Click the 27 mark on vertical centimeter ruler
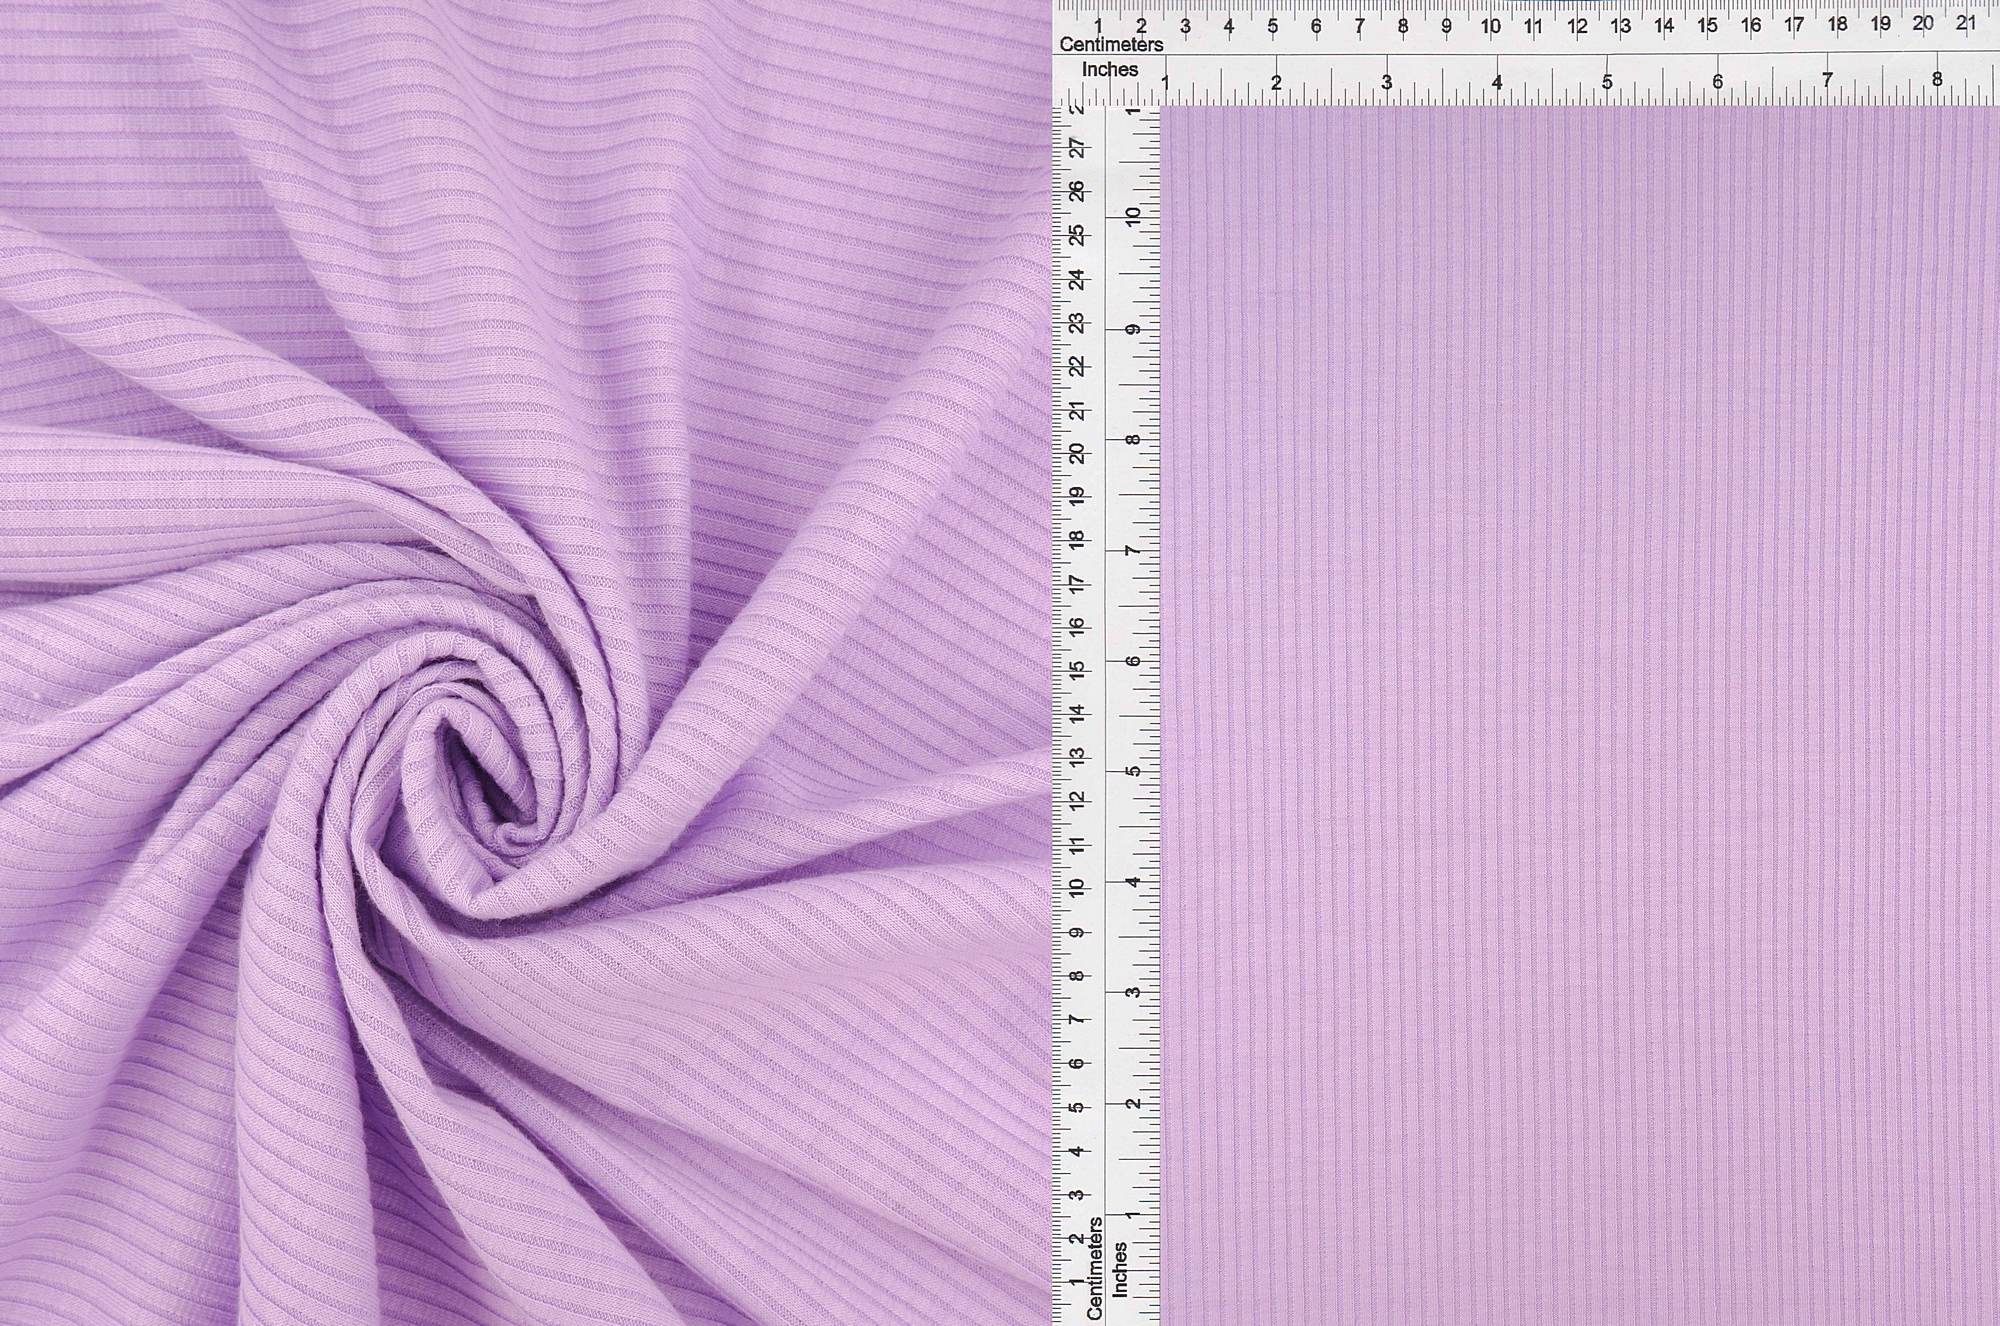Viewport: 2000px width, 1326px height. tap(1077, 148)
